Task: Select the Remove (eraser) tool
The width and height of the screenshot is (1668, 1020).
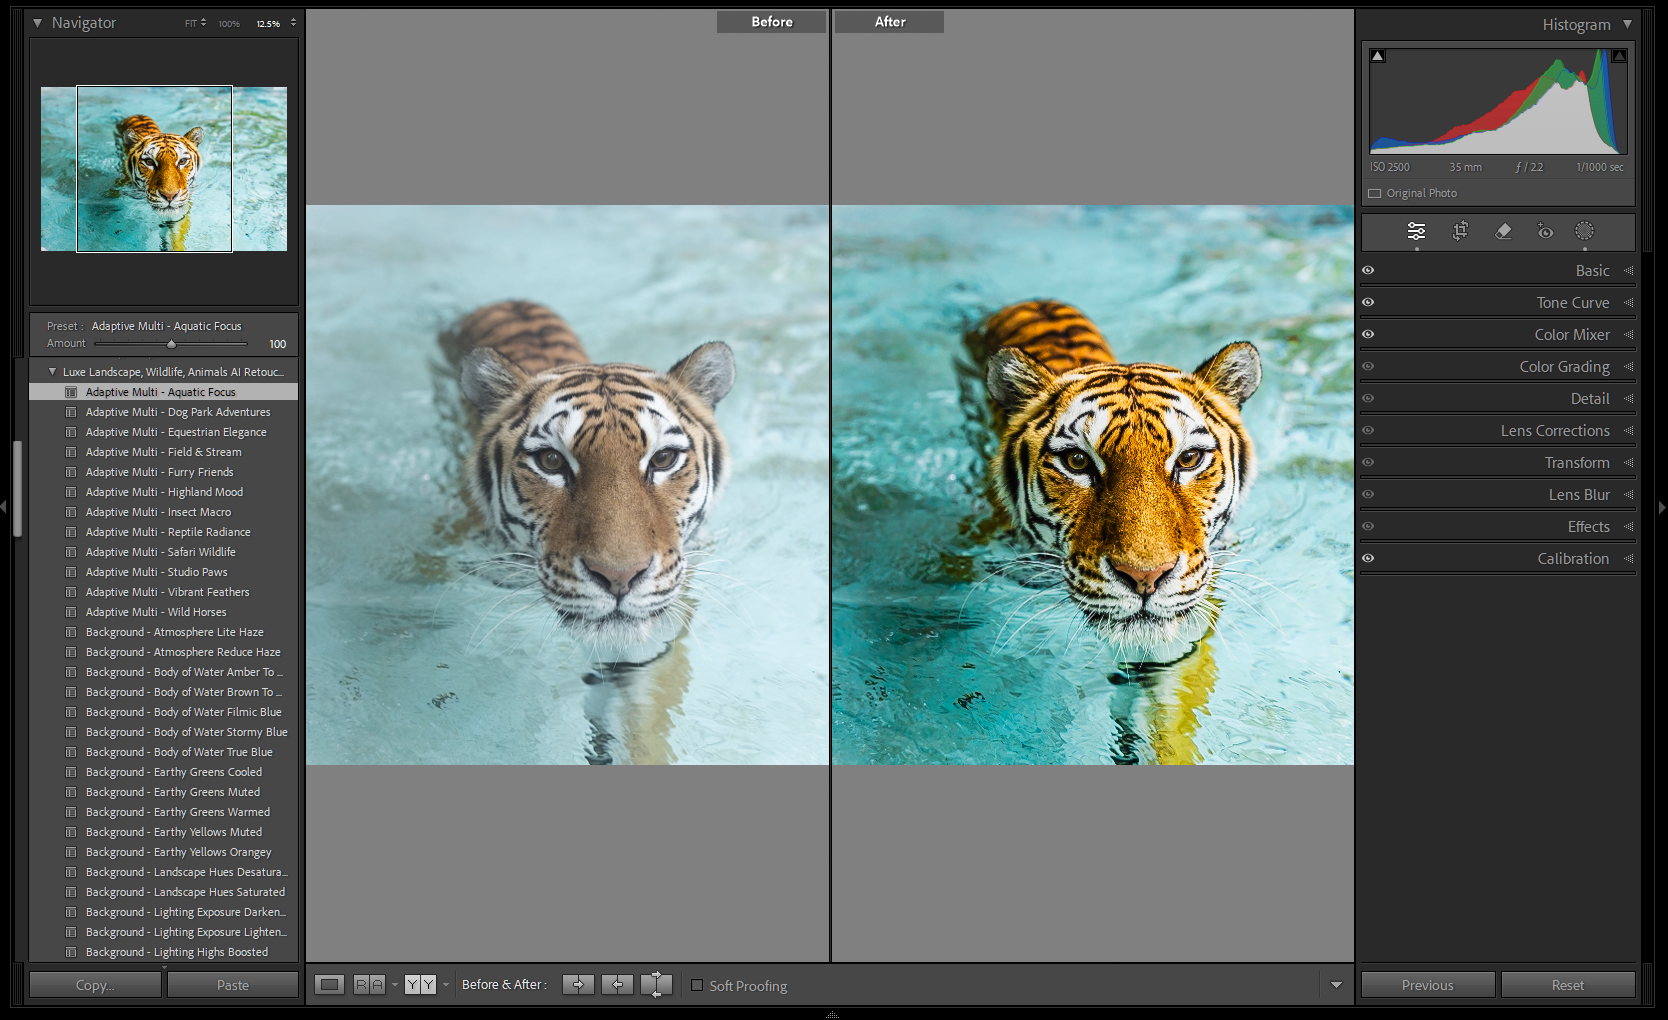Action: coord(1503,231)
